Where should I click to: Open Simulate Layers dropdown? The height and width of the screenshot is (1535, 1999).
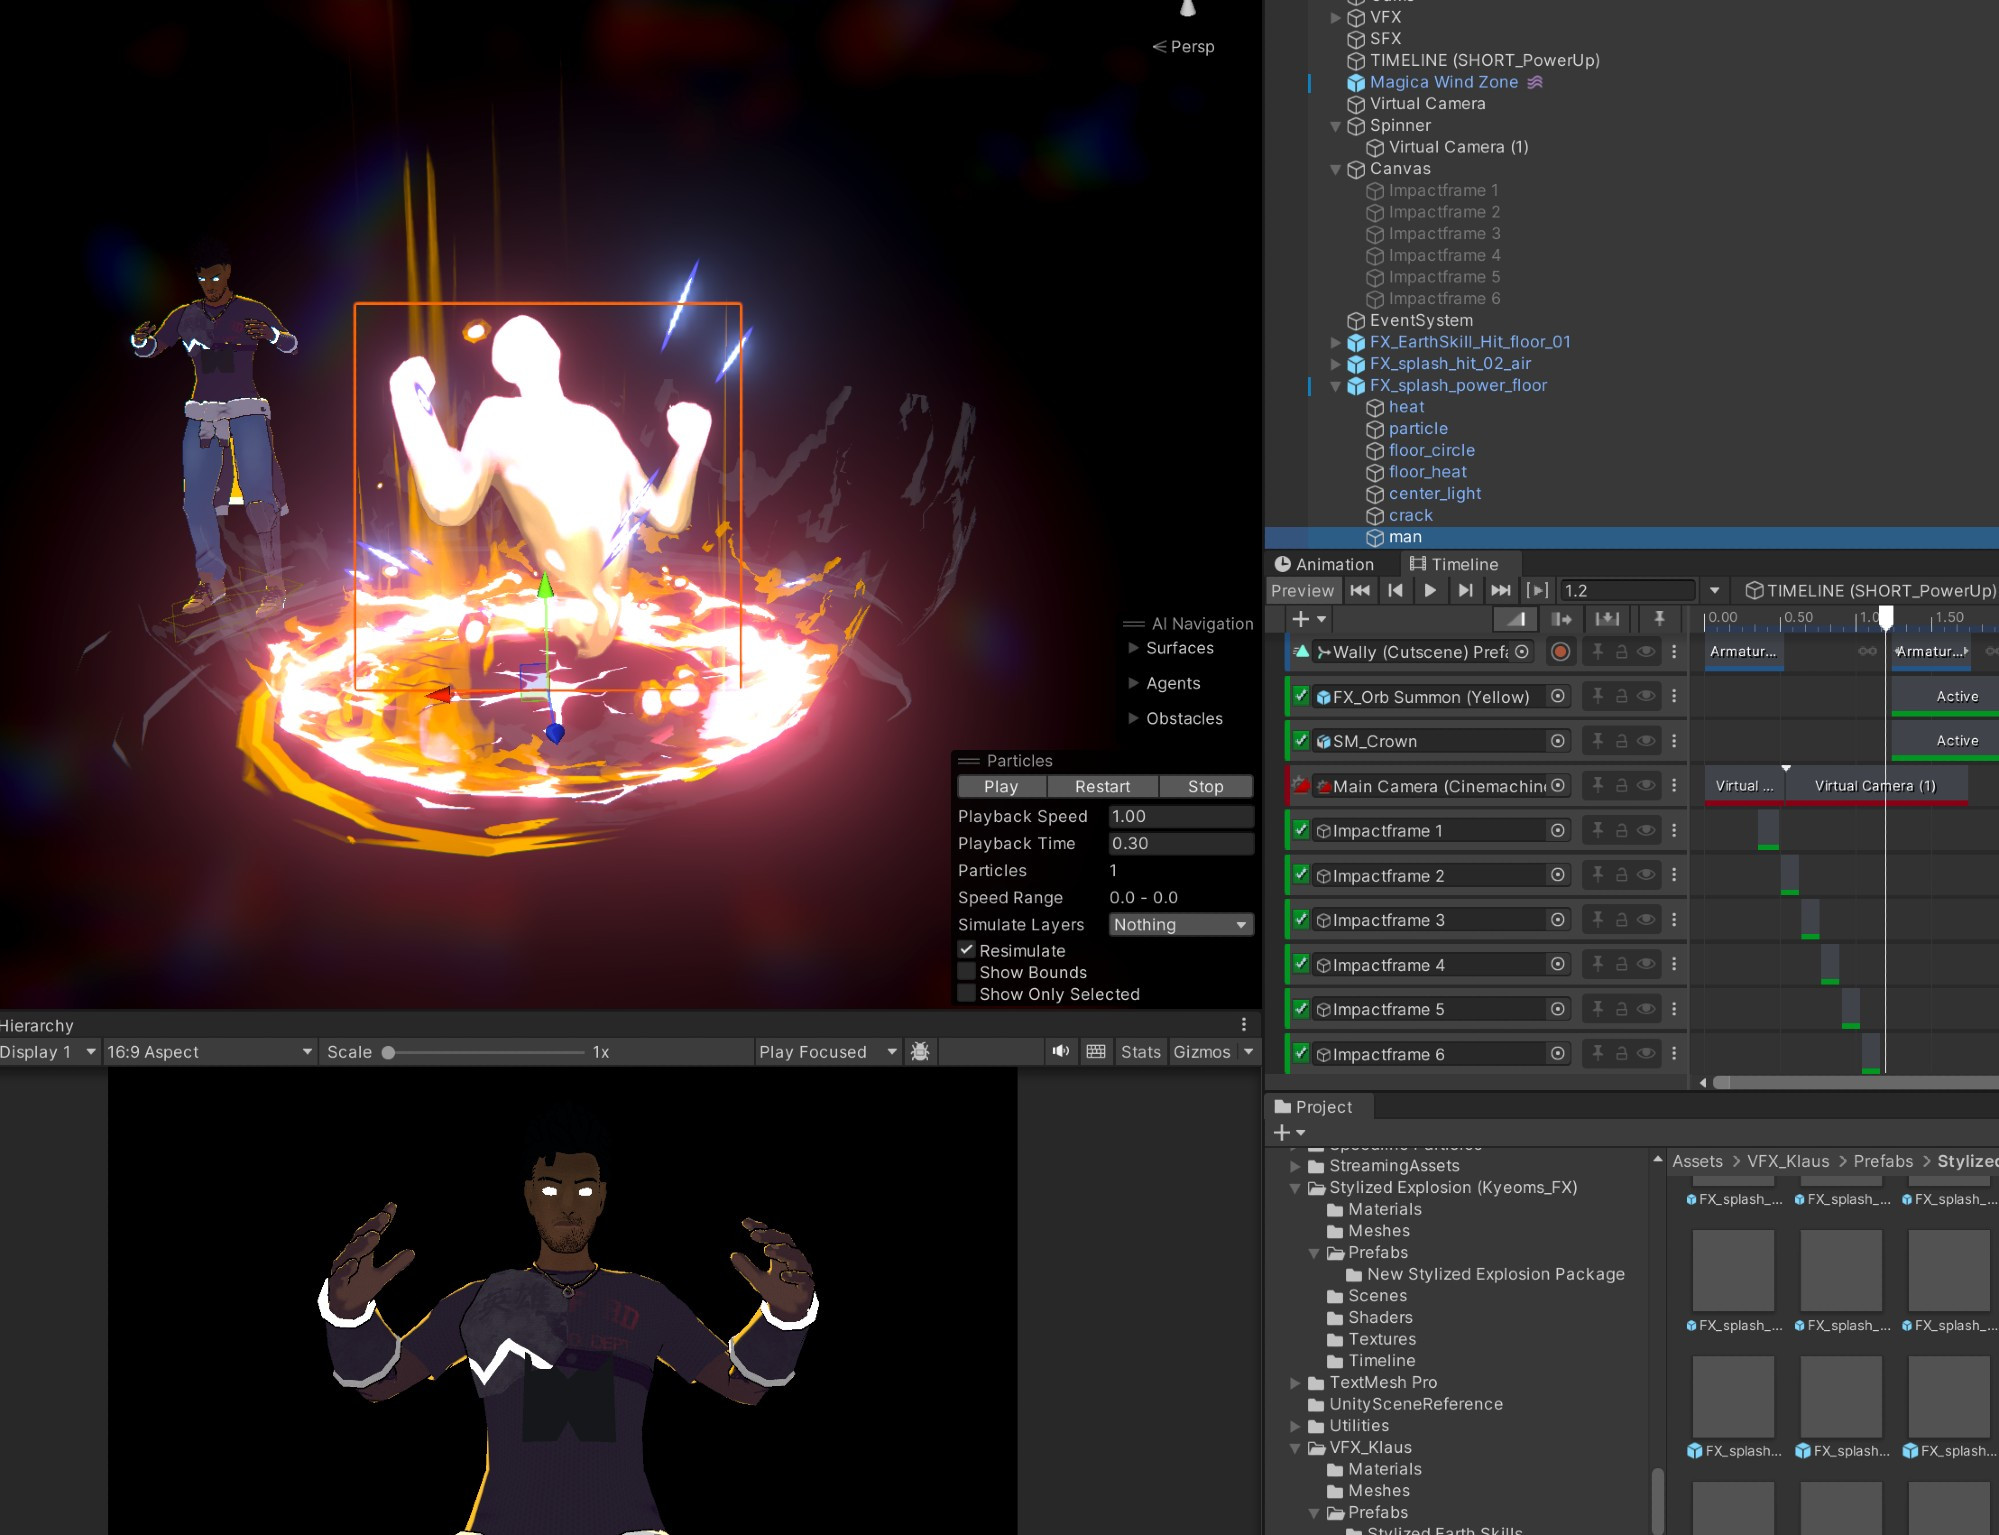[x=1181, y=925]
